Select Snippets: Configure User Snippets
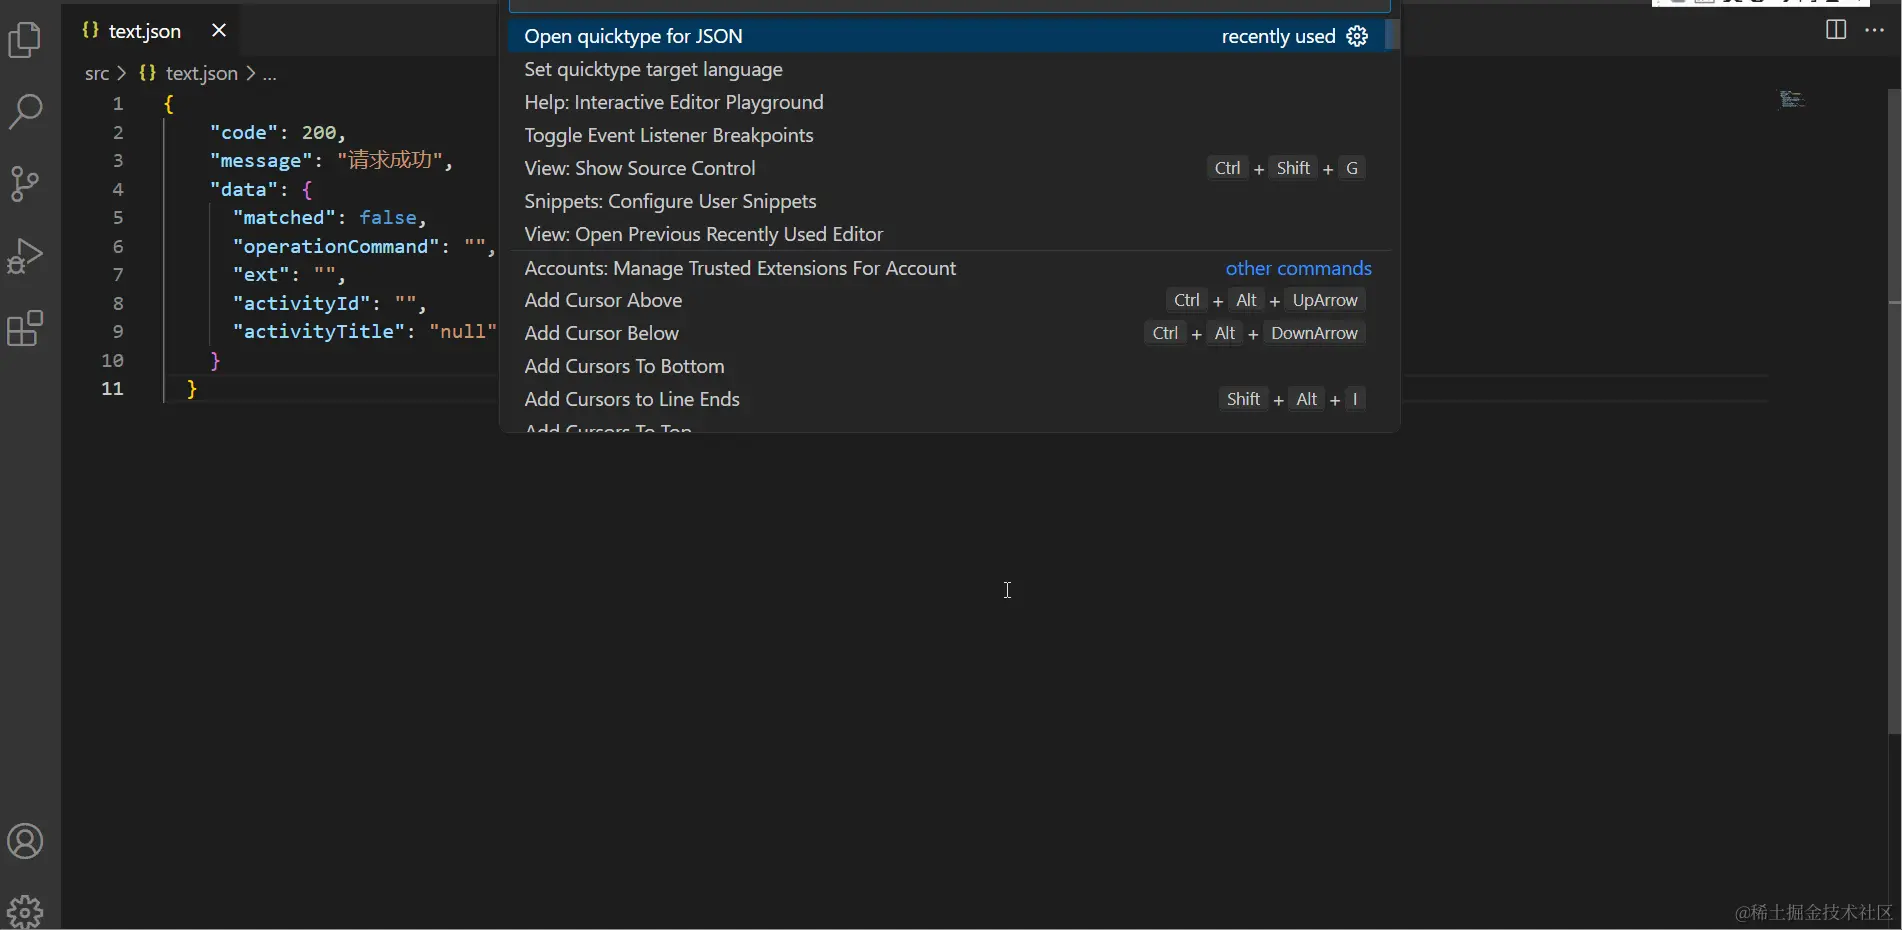The width and height of the screenshot is (1902, 930). pos(946,201)
